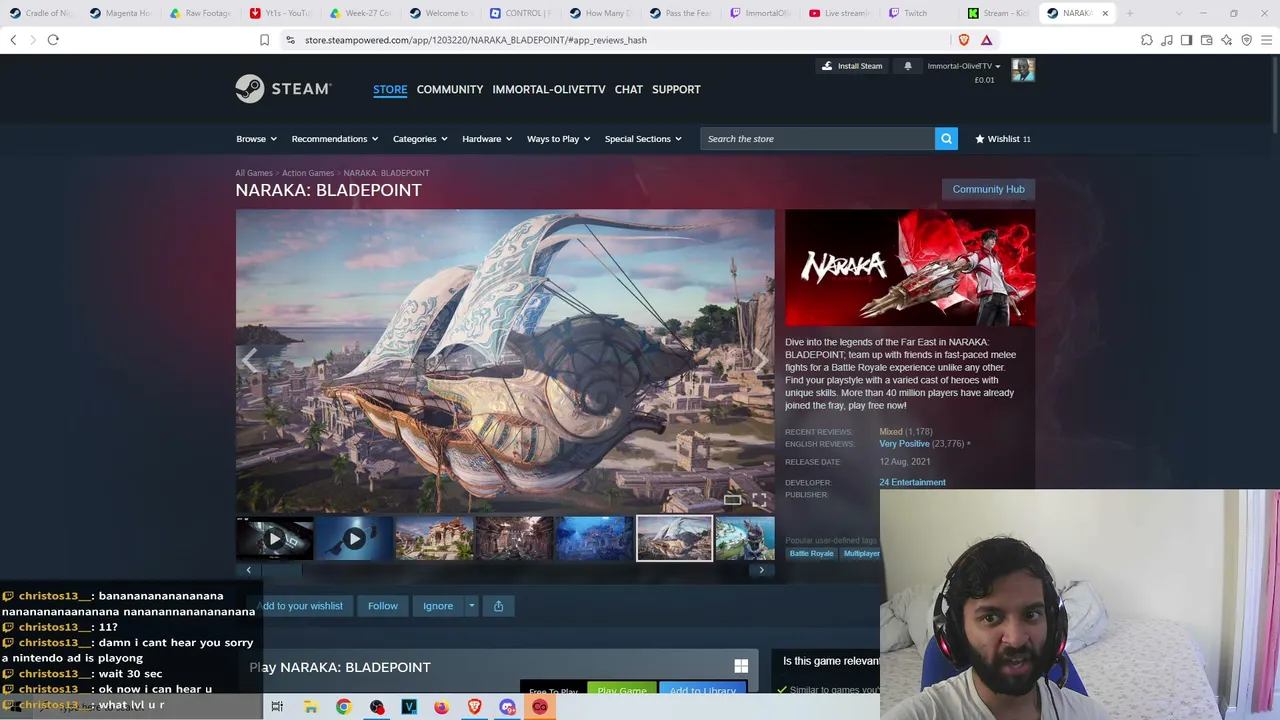
Task: Click the Action Games breadcrumb
Action: tap(308, 173)
